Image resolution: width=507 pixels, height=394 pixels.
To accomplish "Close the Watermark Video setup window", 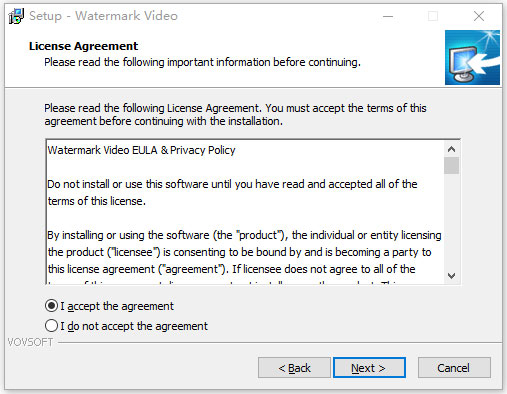I will (479, 16).
